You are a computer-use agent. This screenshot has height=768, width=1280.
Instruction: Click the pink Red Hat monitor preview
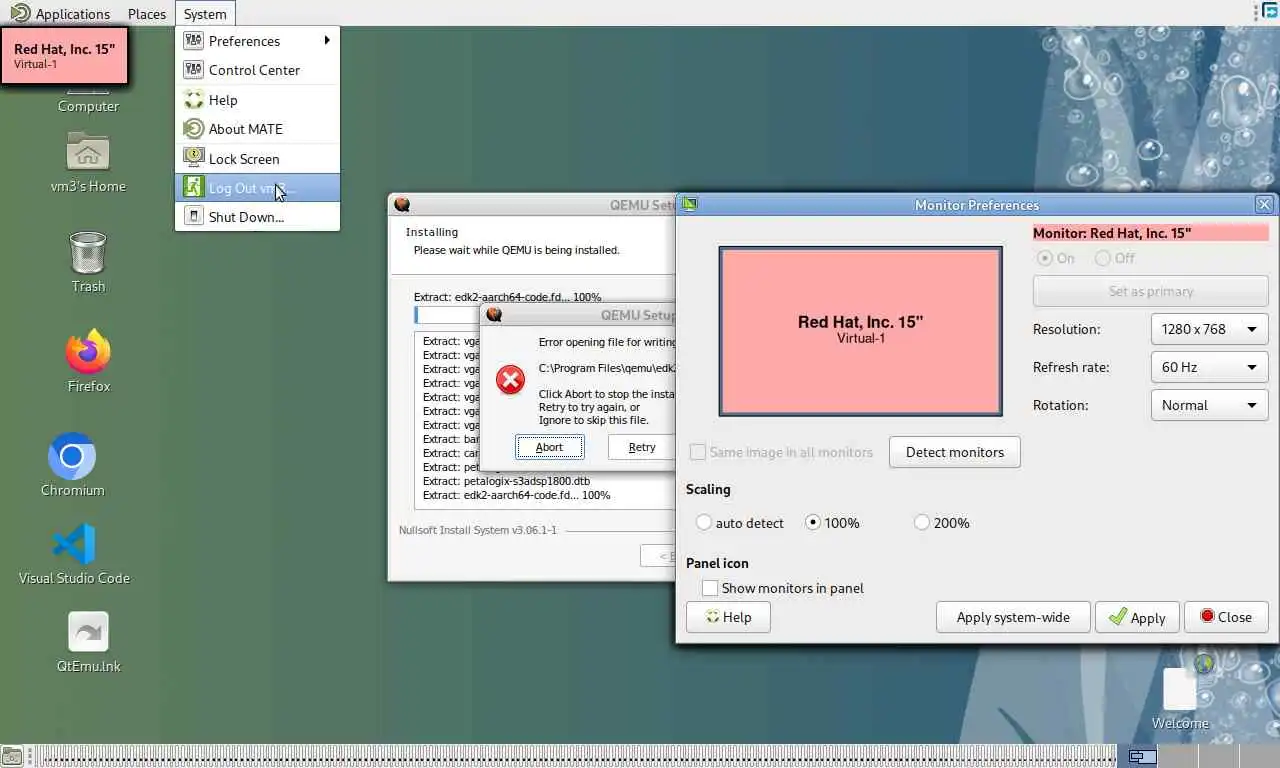click(860, 330)
